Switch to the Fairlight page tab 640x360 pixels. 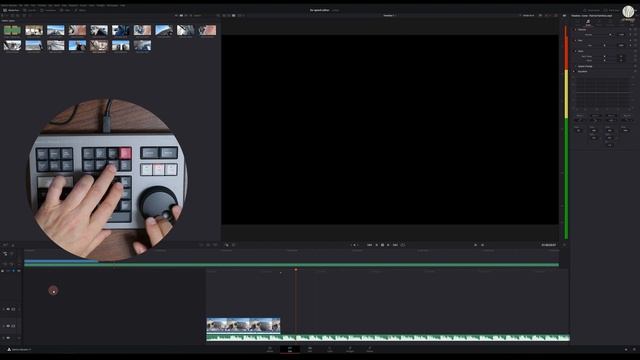pyautogui.click(x=370, y=349)
